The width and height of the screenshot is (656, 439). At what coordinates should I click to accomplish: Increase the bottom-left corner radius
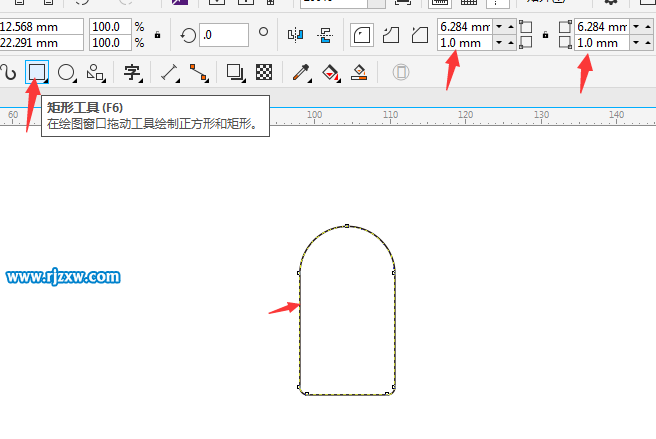(511, 43)
